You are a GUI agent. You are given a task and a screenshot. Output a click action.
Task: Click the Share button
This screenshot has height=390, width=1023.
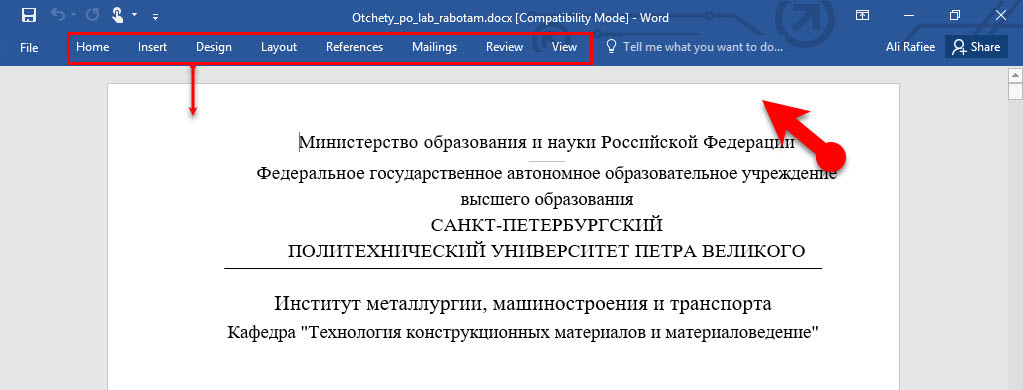click(x=976, y=47)
